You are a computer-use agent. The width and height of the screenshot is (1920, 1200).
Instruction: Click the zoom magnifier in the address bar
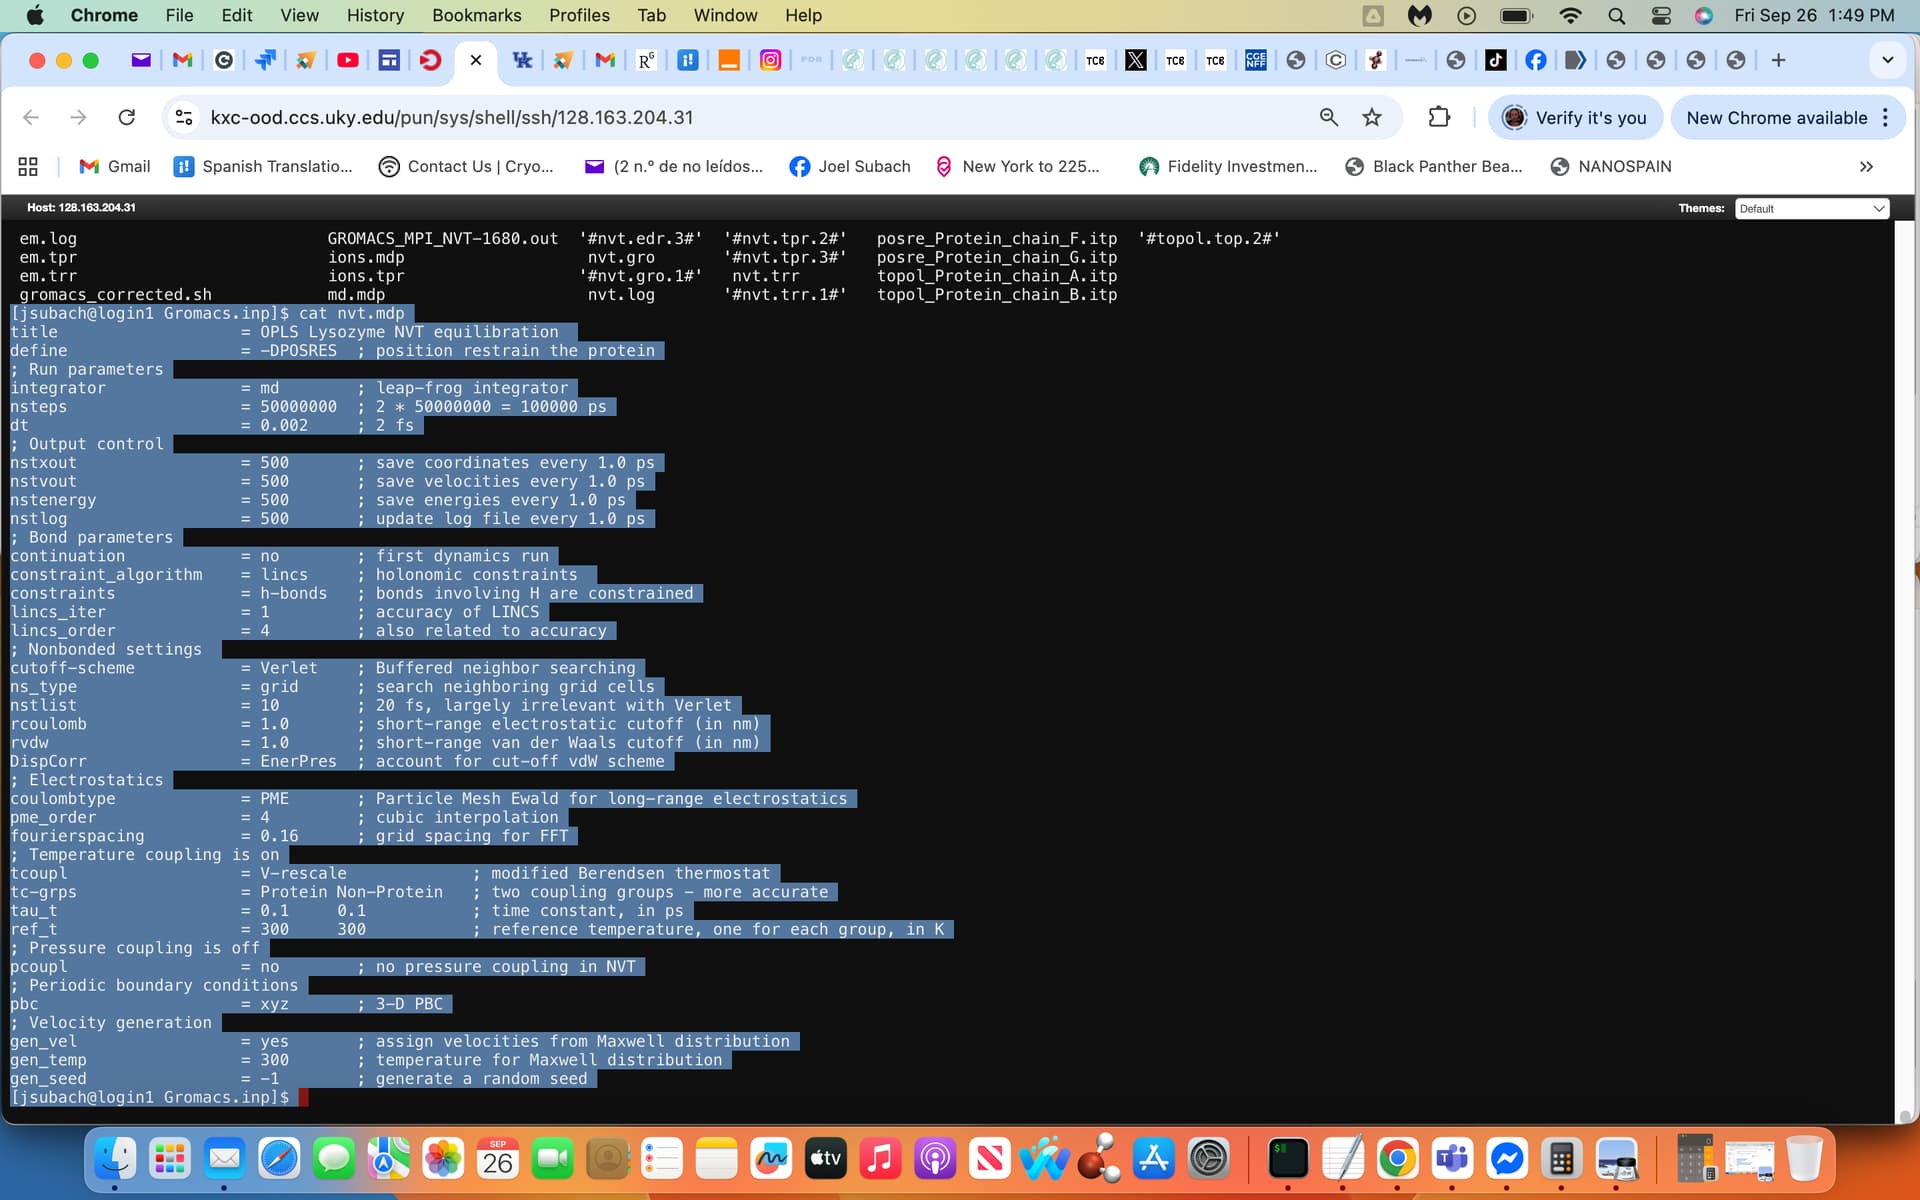1328,117
